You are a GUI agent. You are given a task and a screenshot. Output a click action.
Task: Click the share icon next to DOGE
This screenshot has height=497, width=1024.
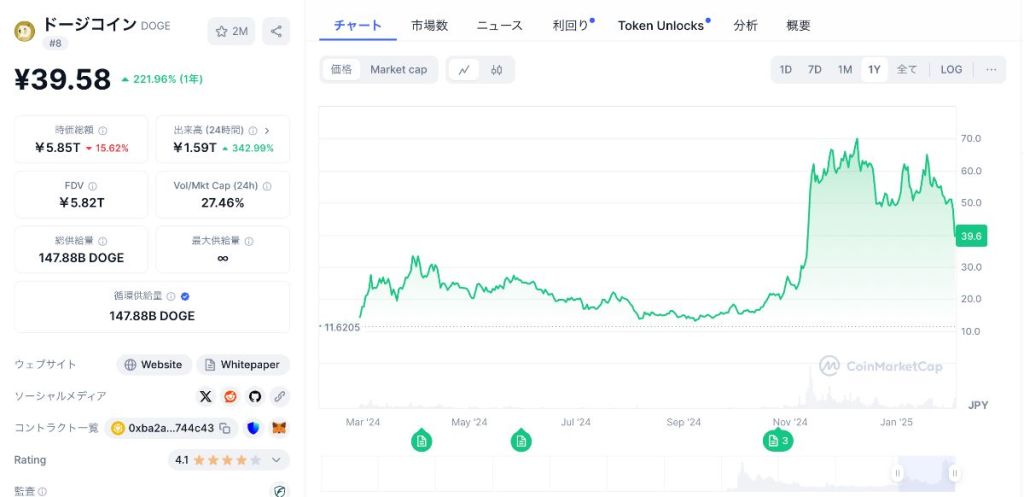point(276,31)
